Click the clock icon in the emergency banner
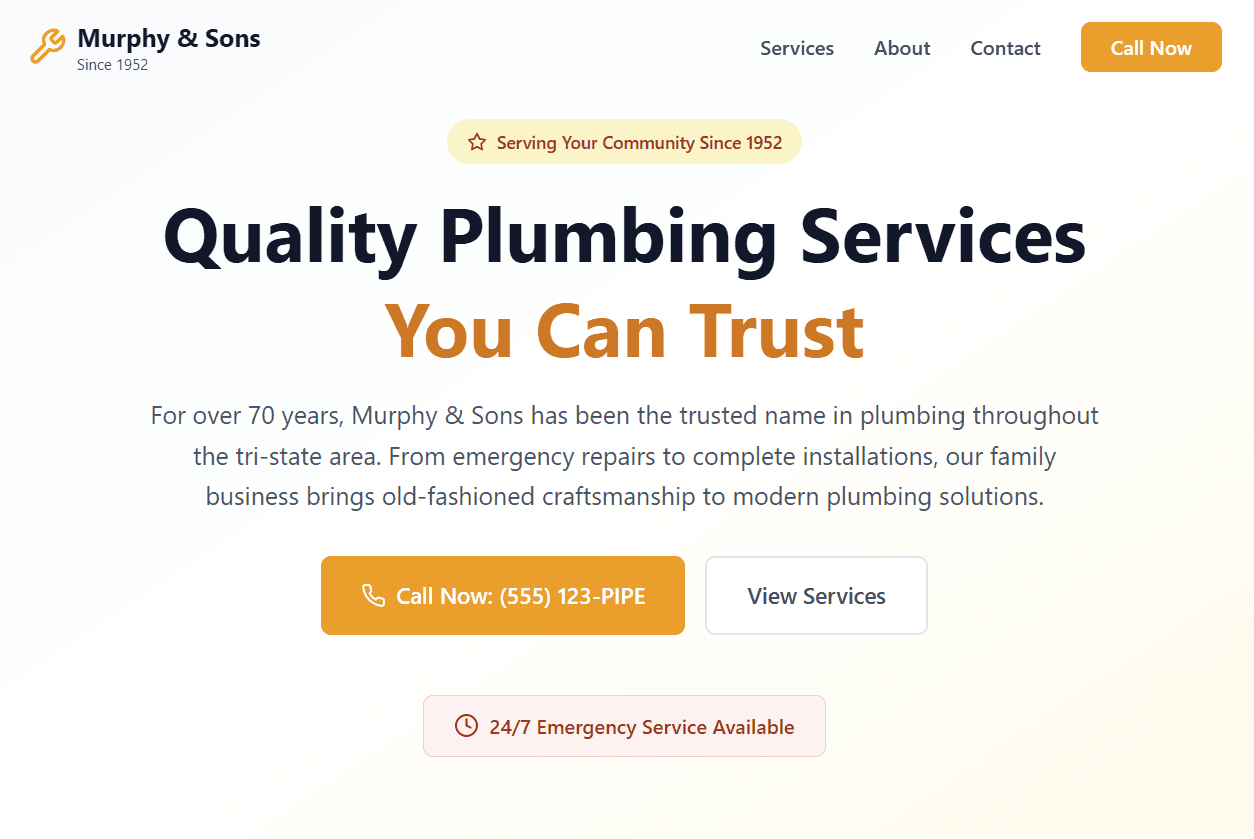The width and height of the screenshot is (1254, 839). (x=465, y=726)
